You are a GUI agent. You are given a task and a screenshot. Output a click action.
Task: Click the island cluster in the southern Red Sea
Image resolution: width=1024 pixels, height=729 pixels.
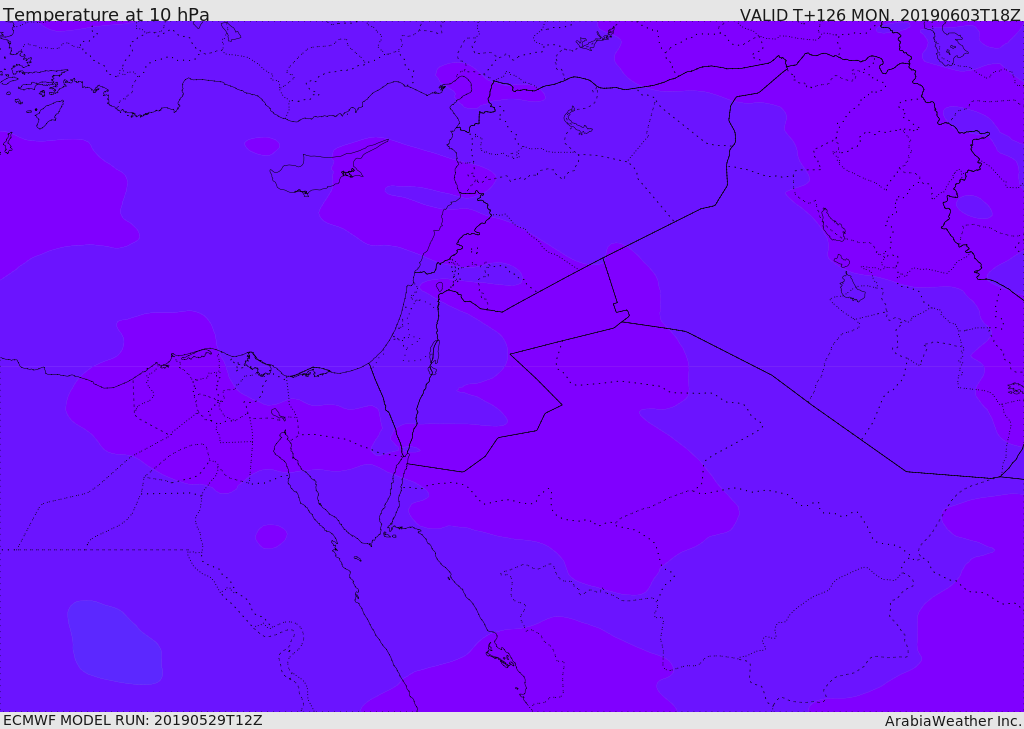[x=500, y=656]
